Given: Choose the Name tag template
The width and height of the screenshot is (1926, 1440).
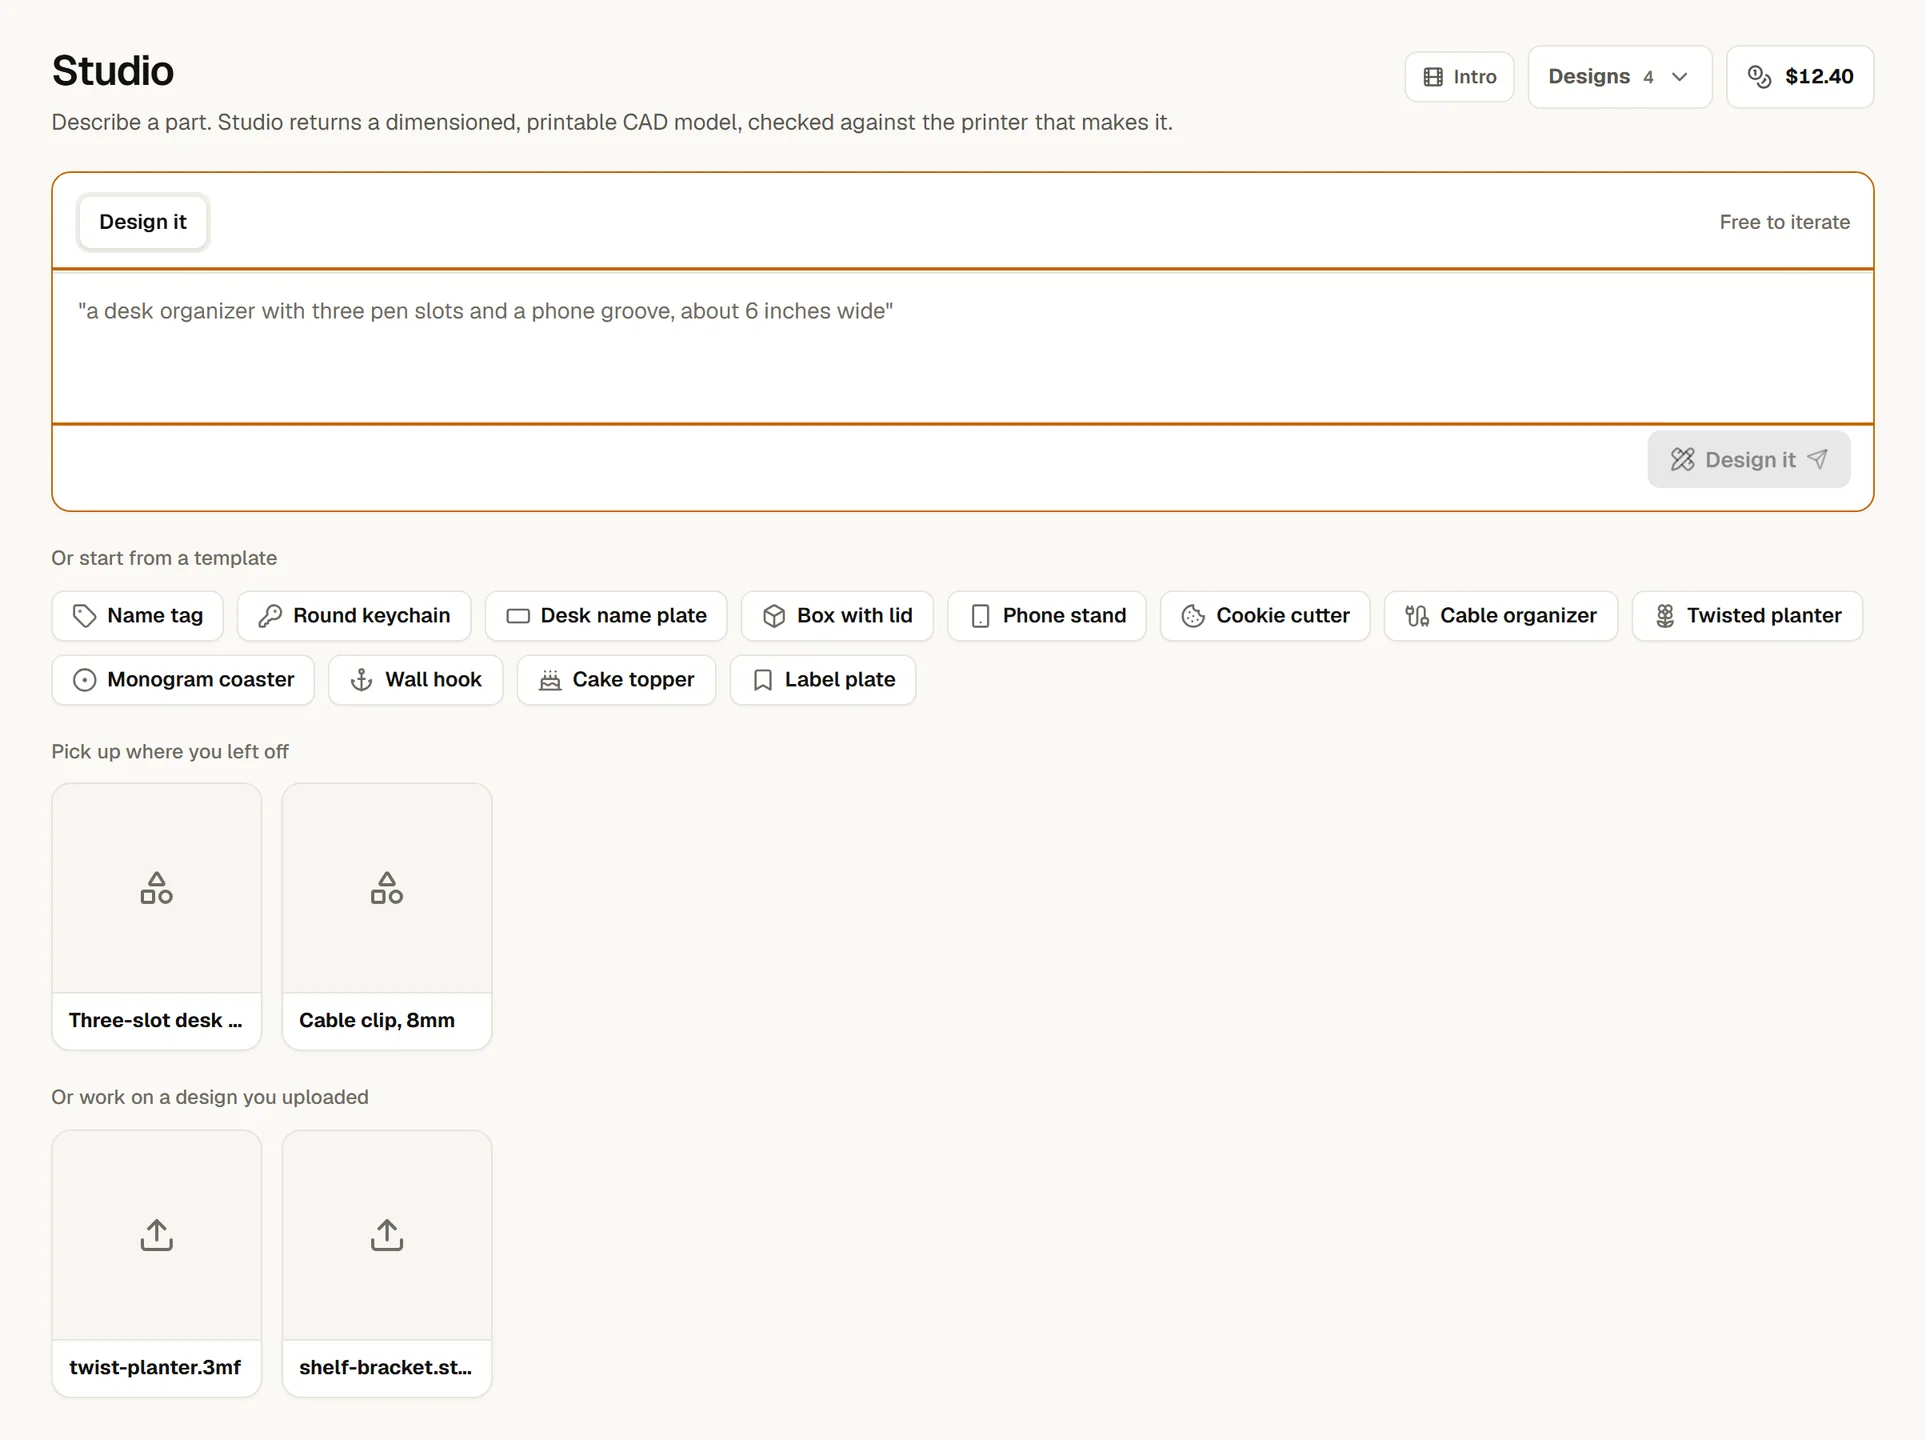Looking at the screenshot, I should 138,616.
